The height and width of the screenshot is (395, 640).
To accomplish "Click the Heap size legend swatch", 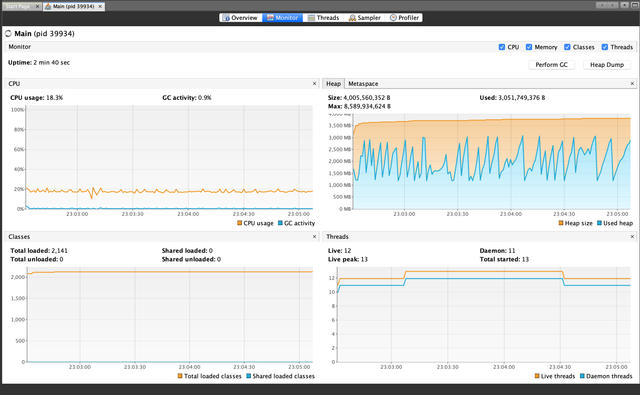I will click(561, 223).
